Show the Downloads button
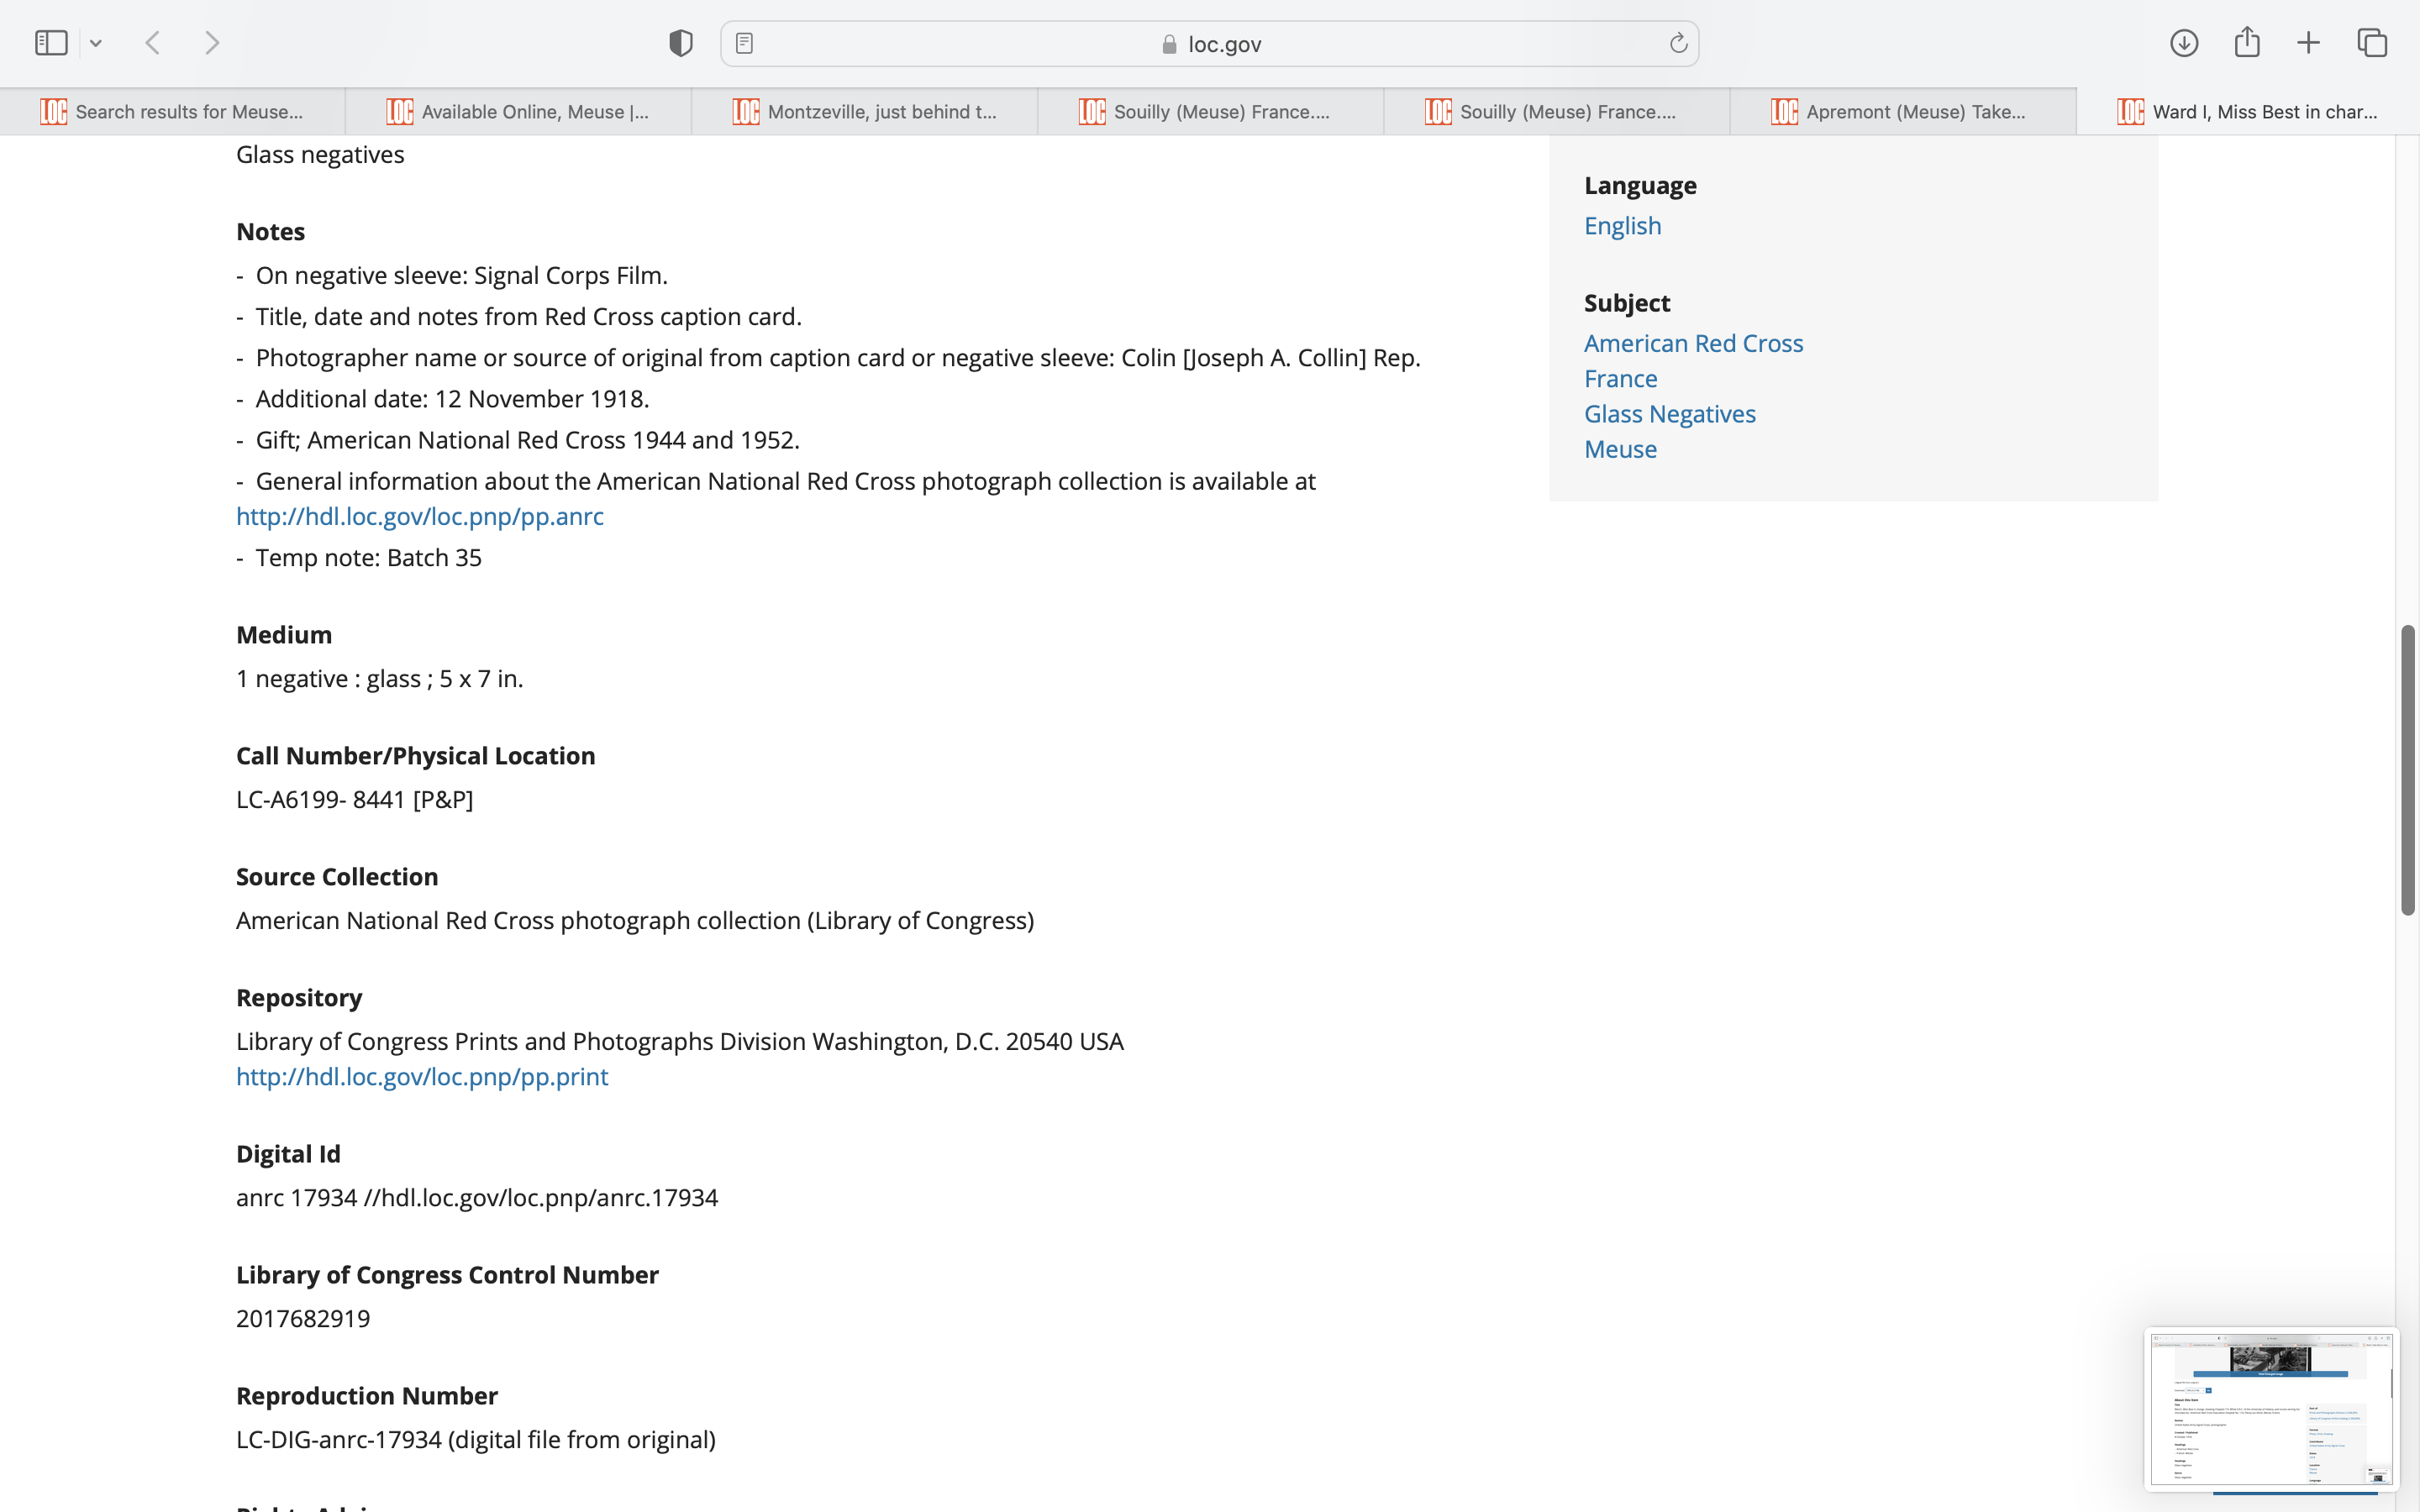2420x1512 pixels. tap(2184, 43)
